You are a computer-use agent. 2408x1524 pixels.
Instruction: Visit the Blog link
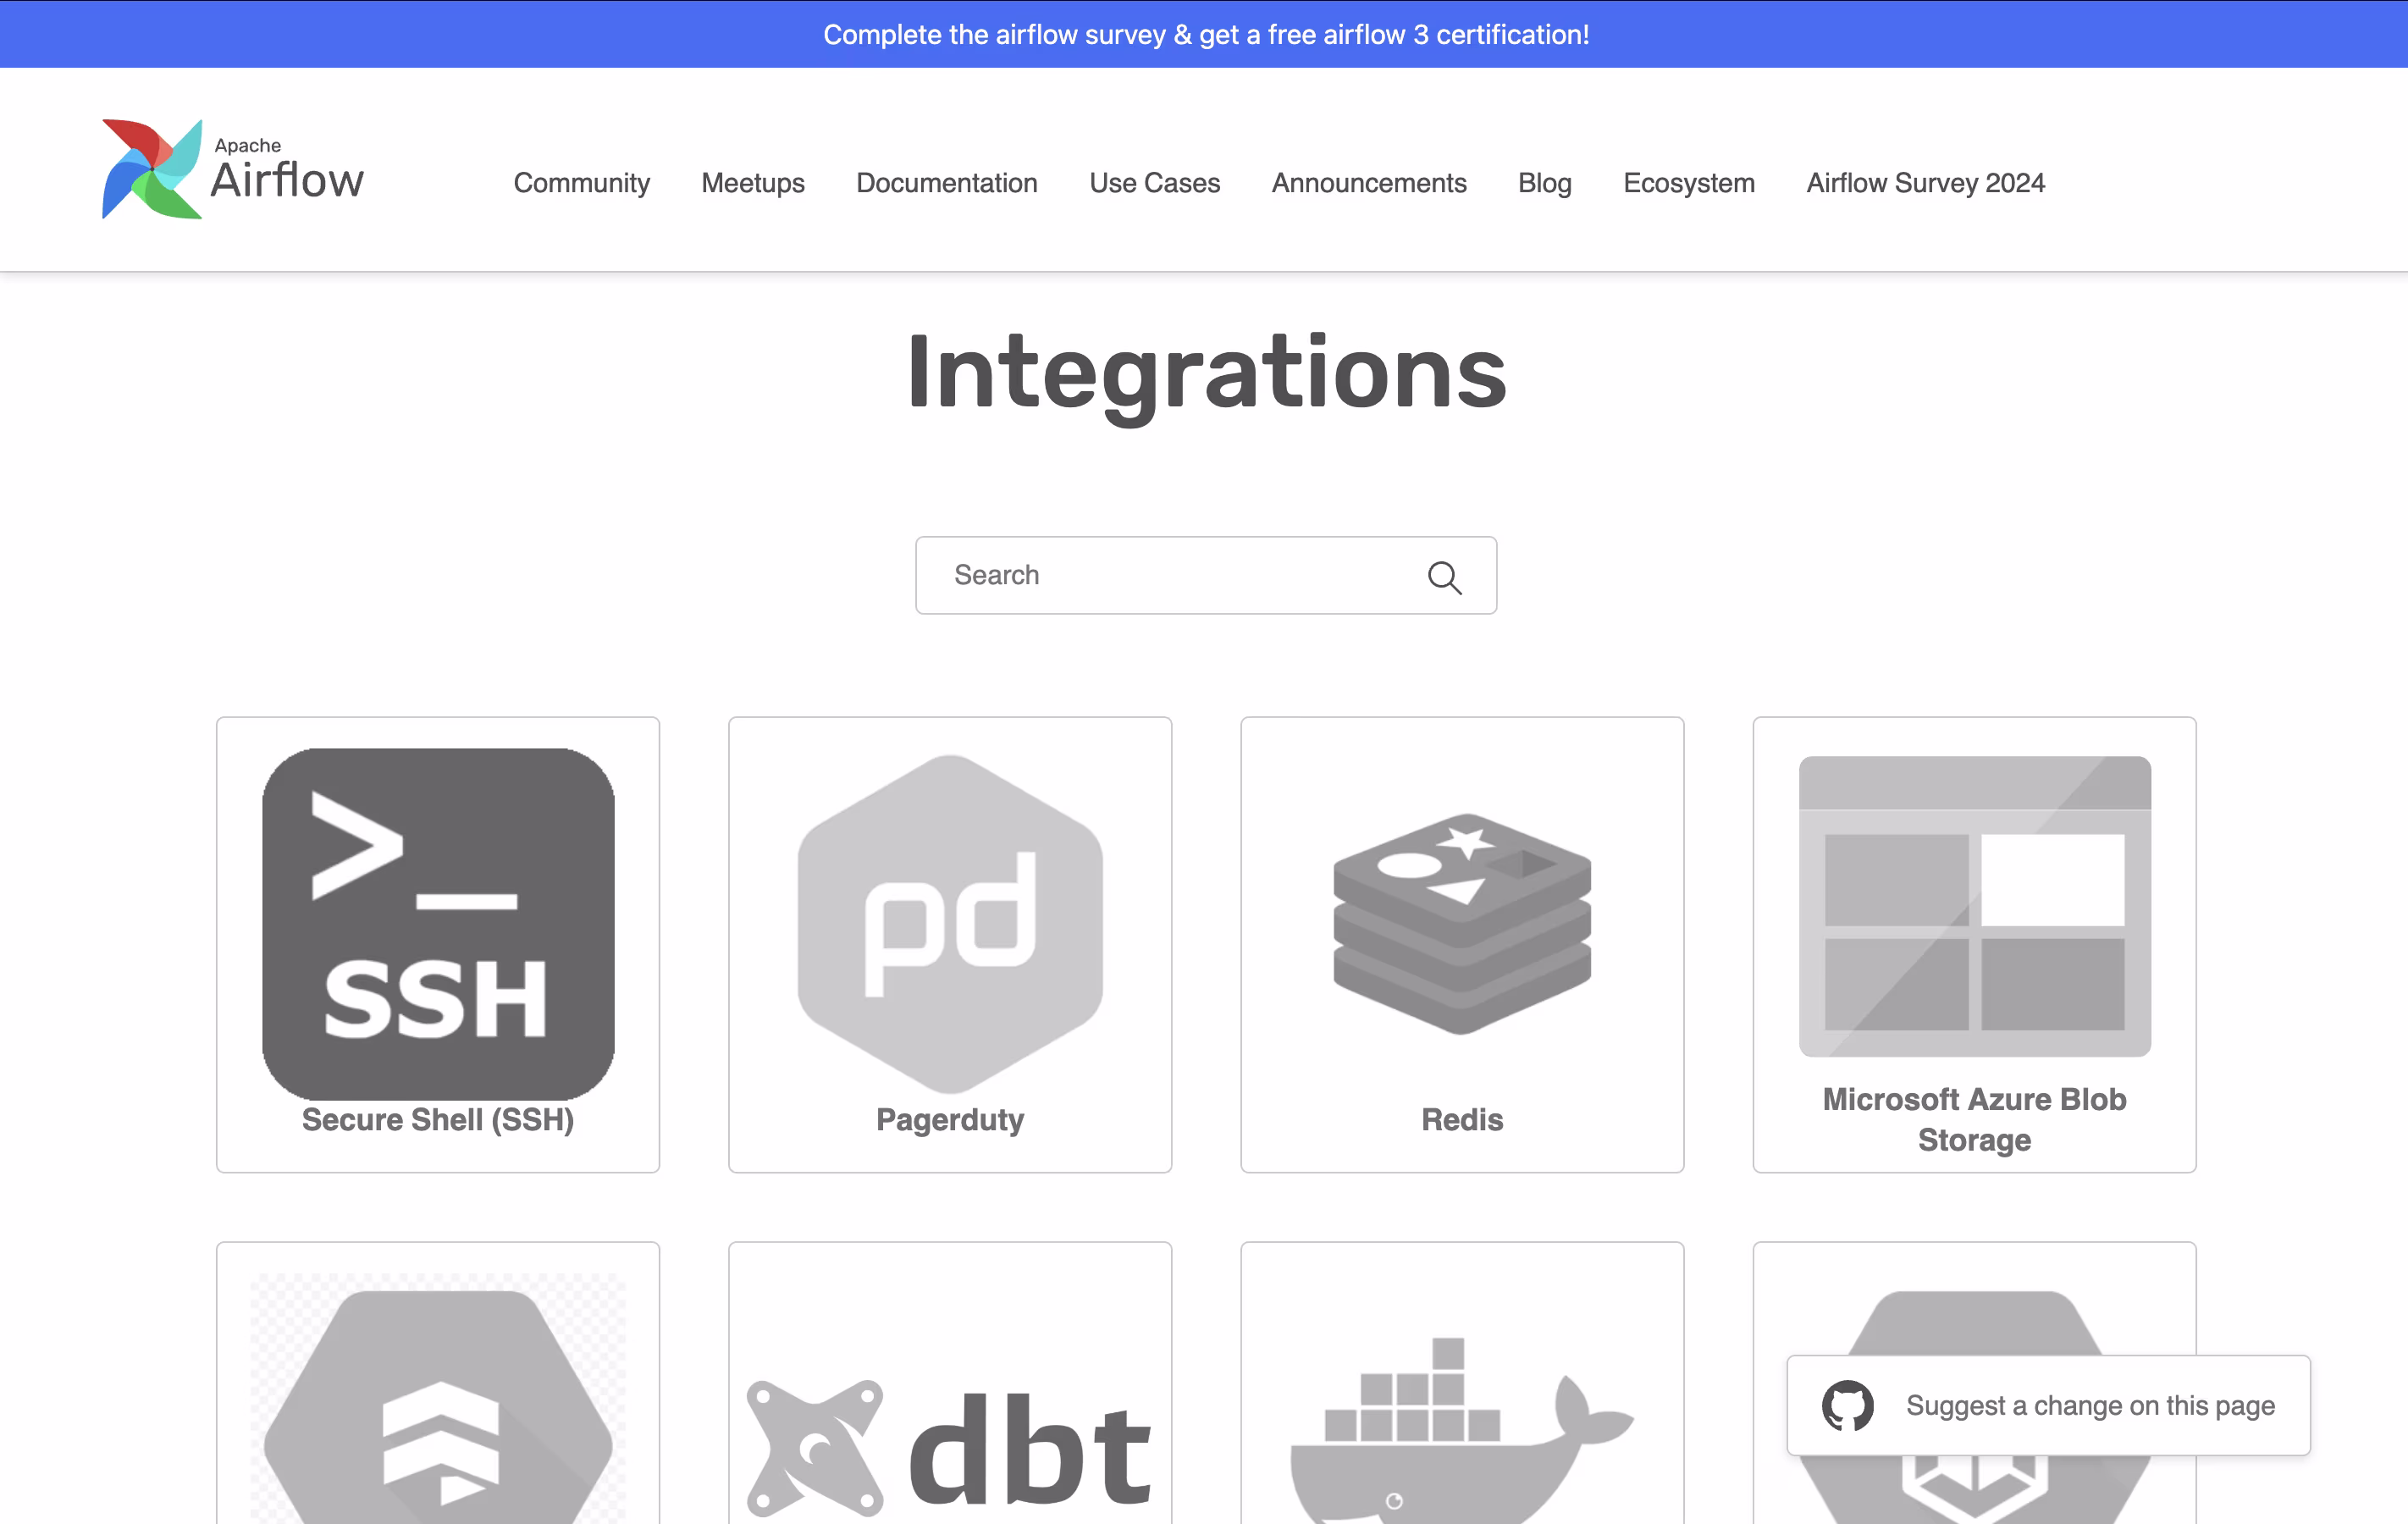[x=1544, y=183]
